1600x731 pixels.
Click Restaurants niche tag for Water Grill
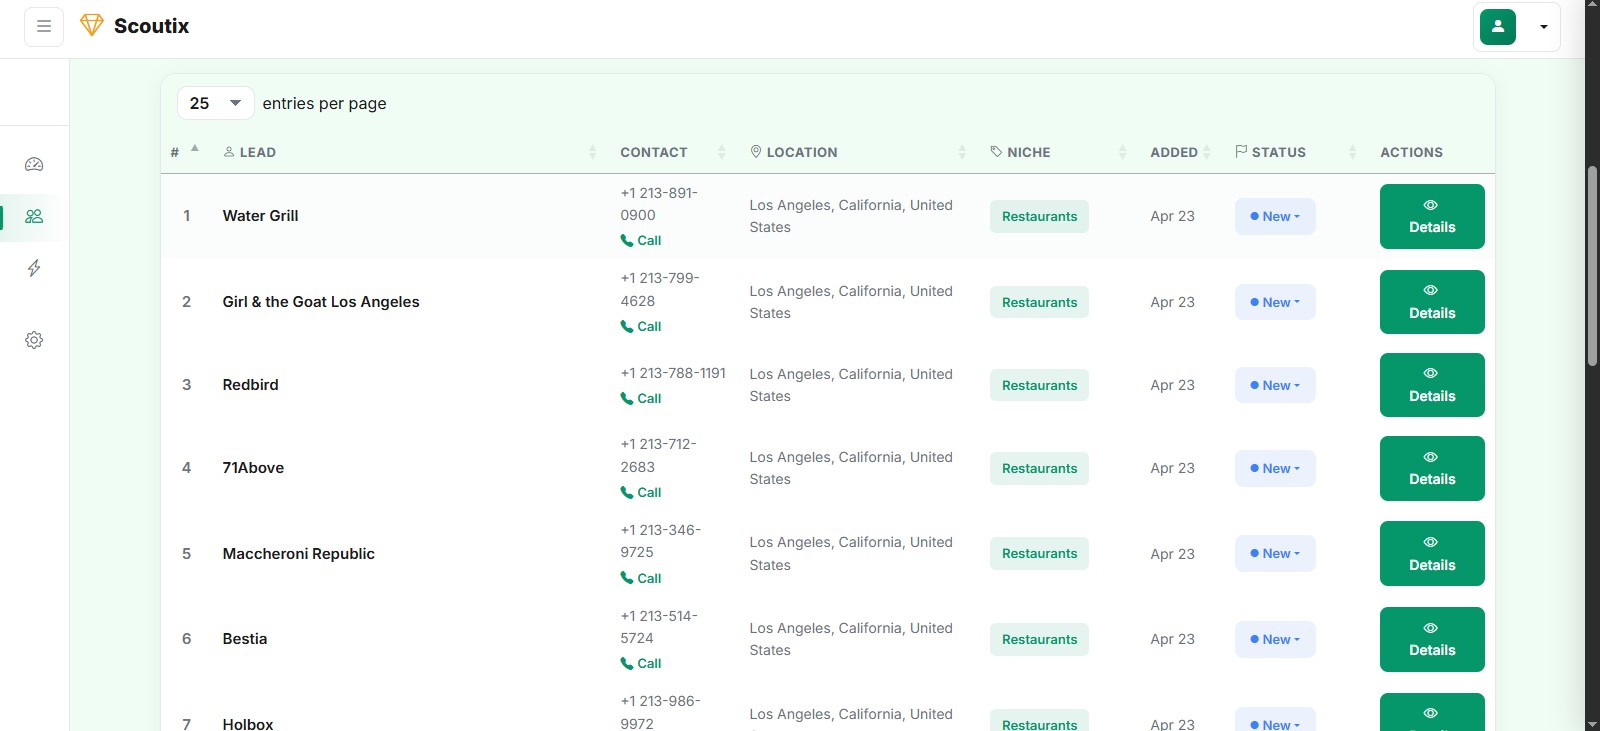(1039, 216)
